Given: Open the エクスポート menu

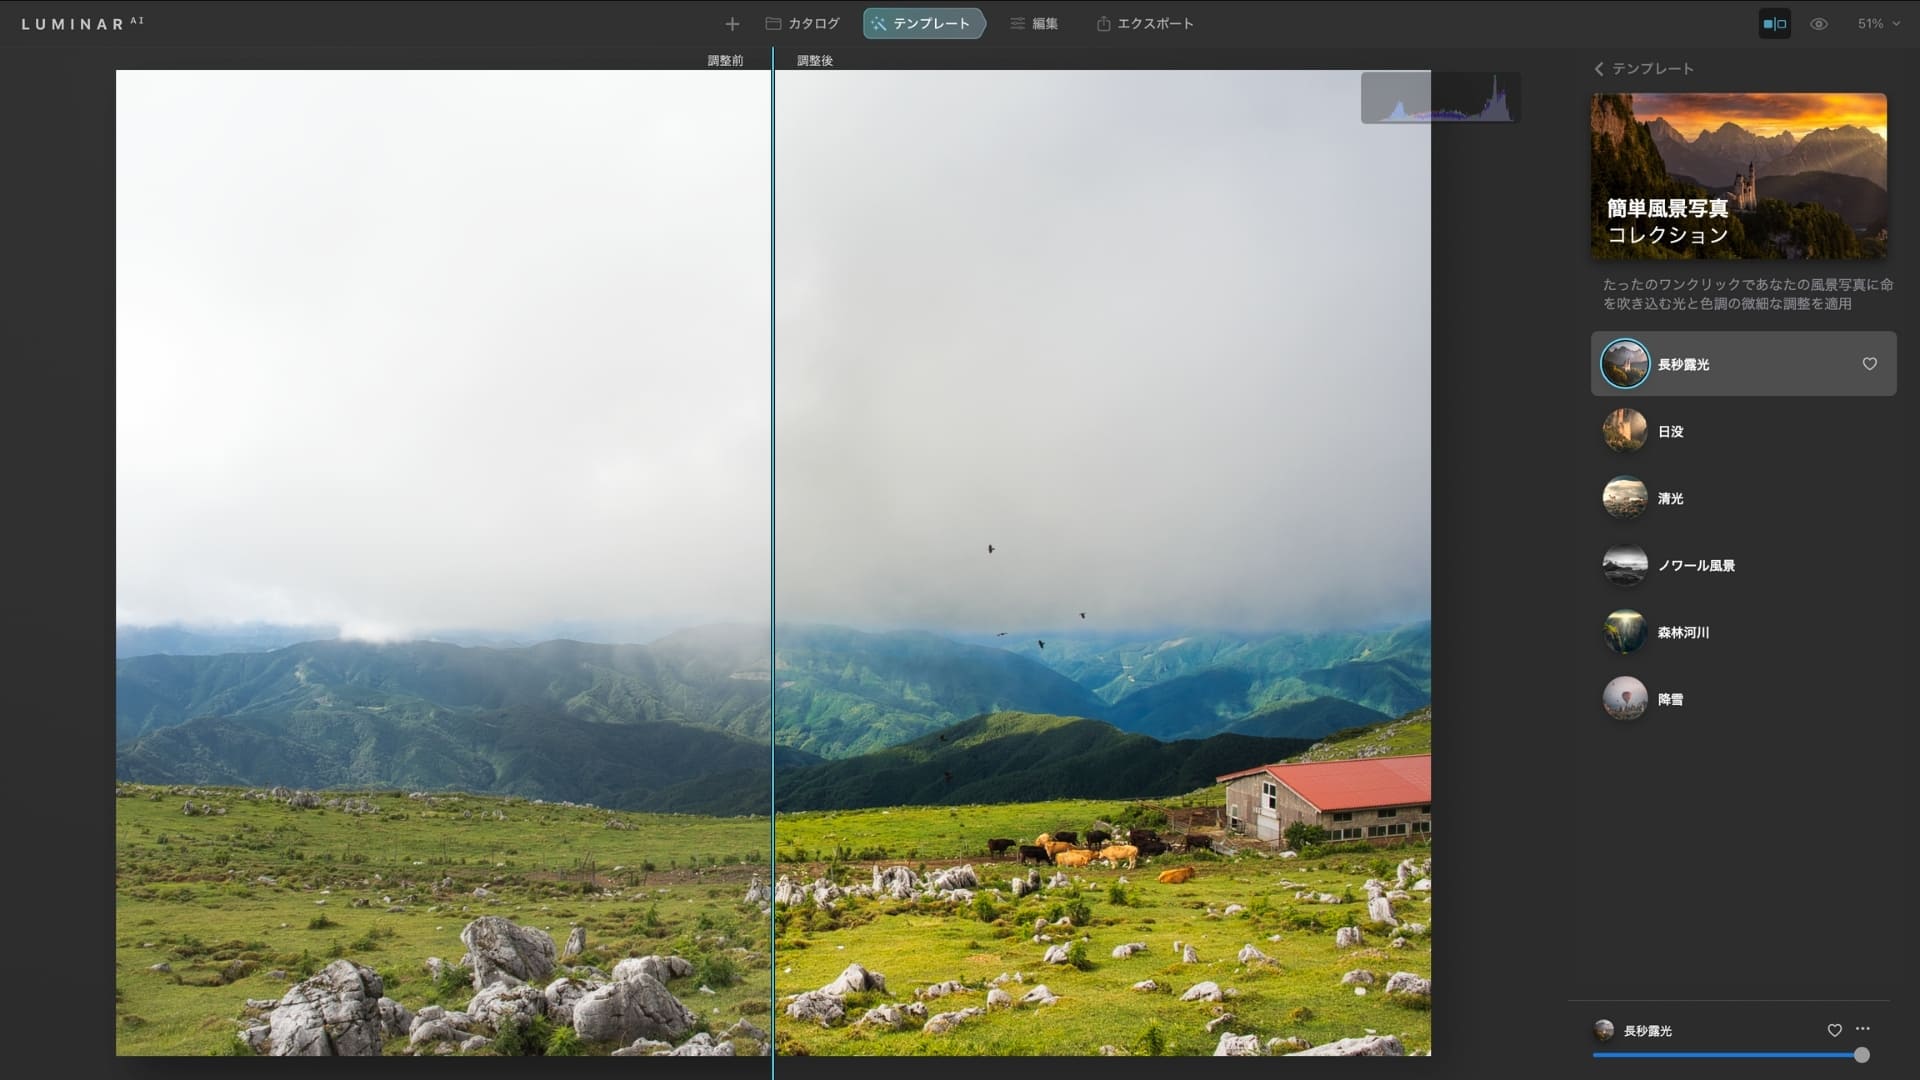Looking at the screenshot, I should [1145, 24].
